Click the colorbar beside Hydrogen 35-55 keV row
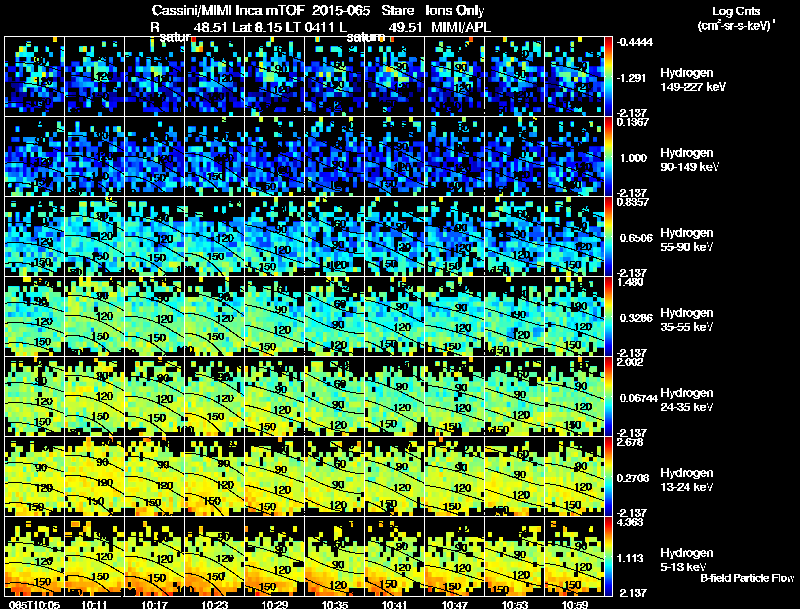Viewport: 800px width, 609px height. [608, 316]
